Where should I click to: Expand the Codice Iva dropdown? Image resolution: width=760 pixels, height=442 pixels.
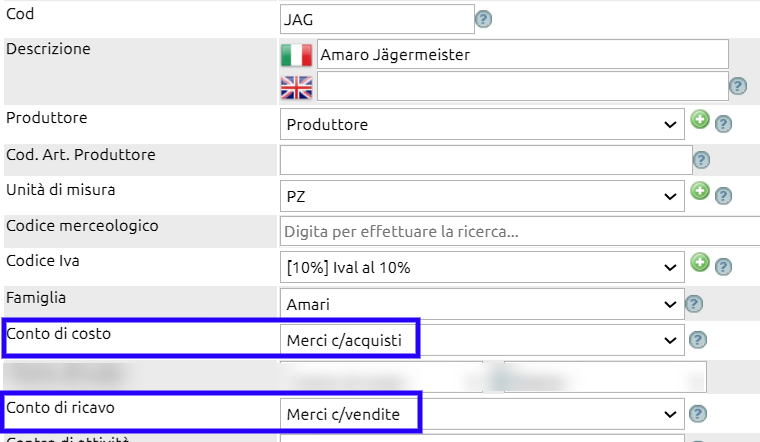tap(482, 267)
